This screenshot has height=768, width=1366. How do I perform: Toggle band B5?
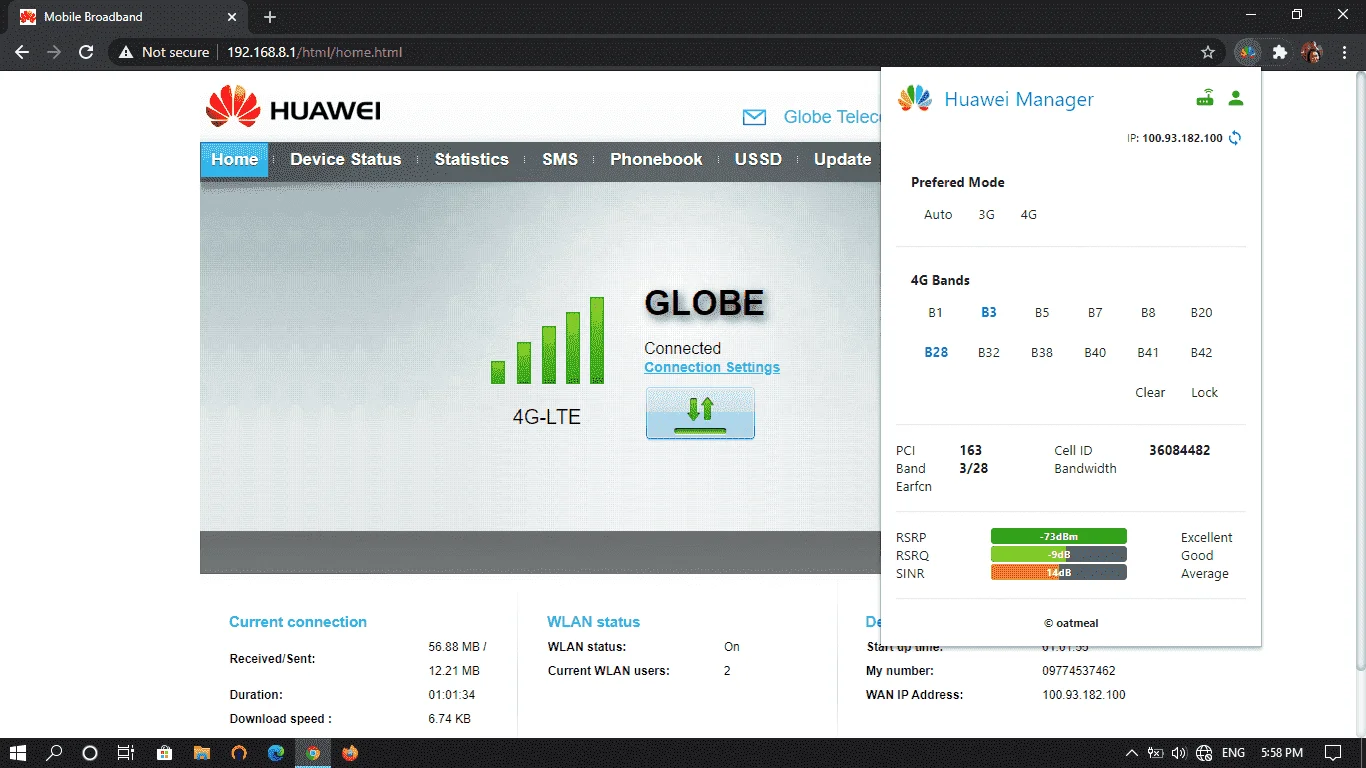pos(1042,312)
